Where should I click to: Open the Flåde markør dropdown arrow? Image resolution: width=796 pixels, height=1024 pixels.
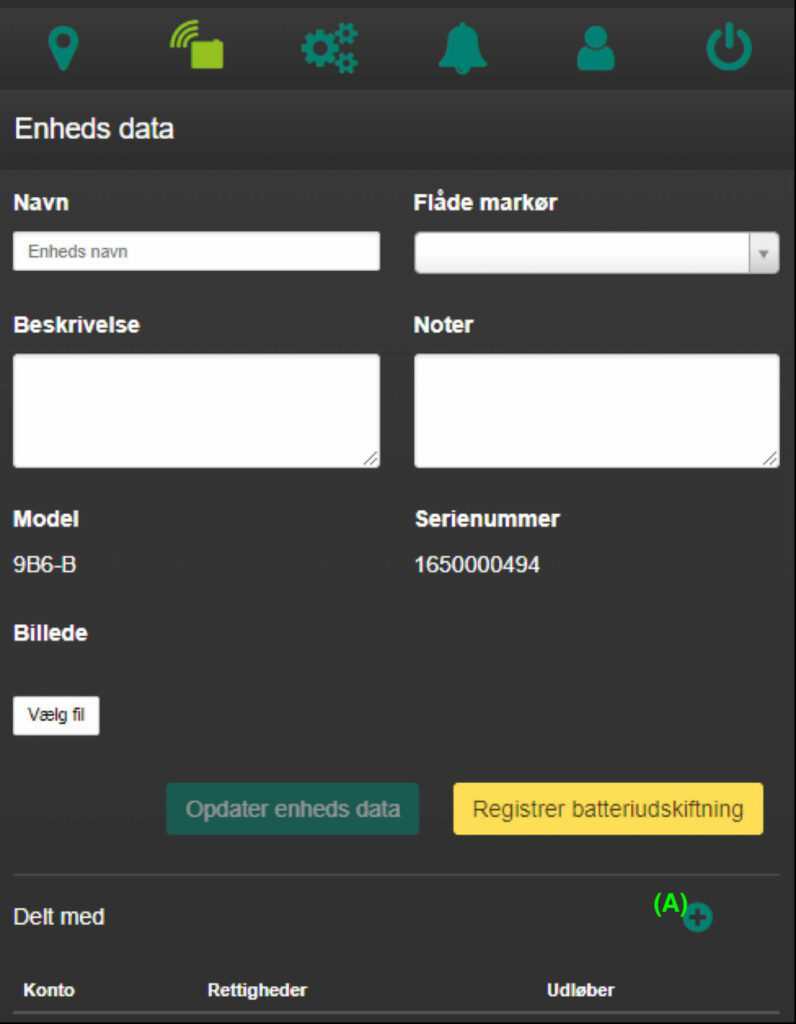click(x=763, y=253)
